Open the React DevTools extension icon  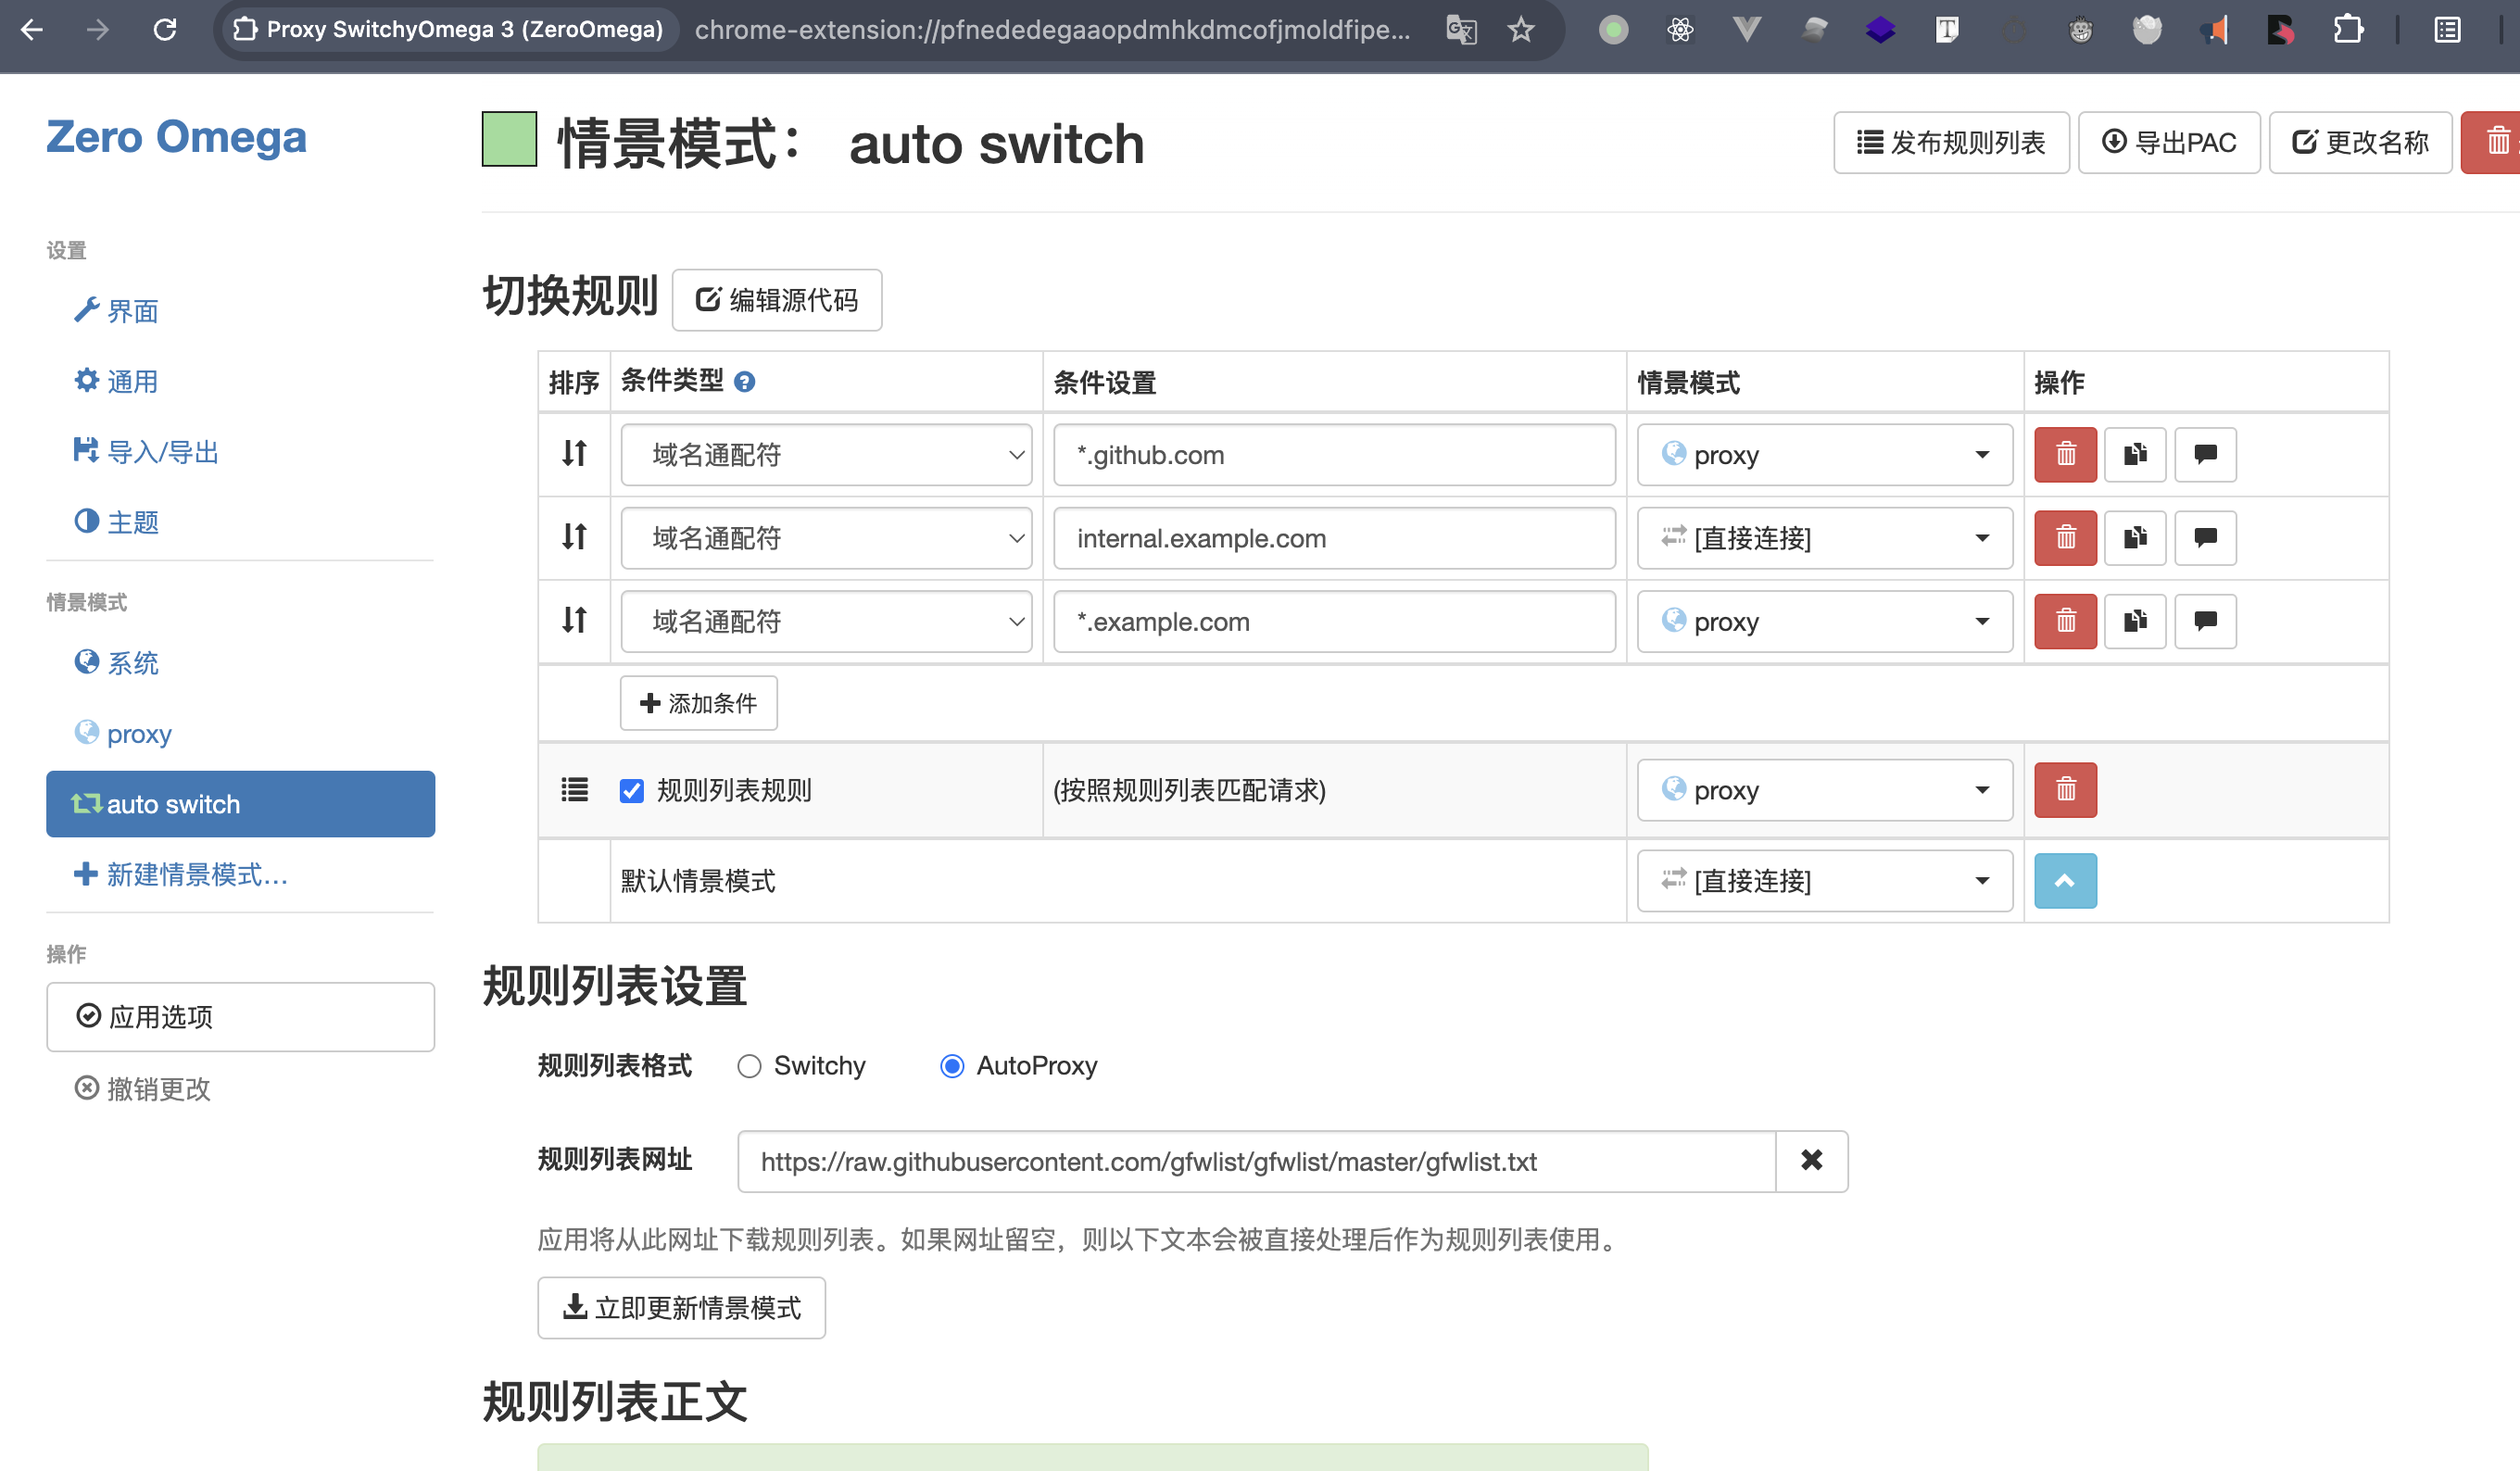pyautogui.click(x=1680, y=30)
